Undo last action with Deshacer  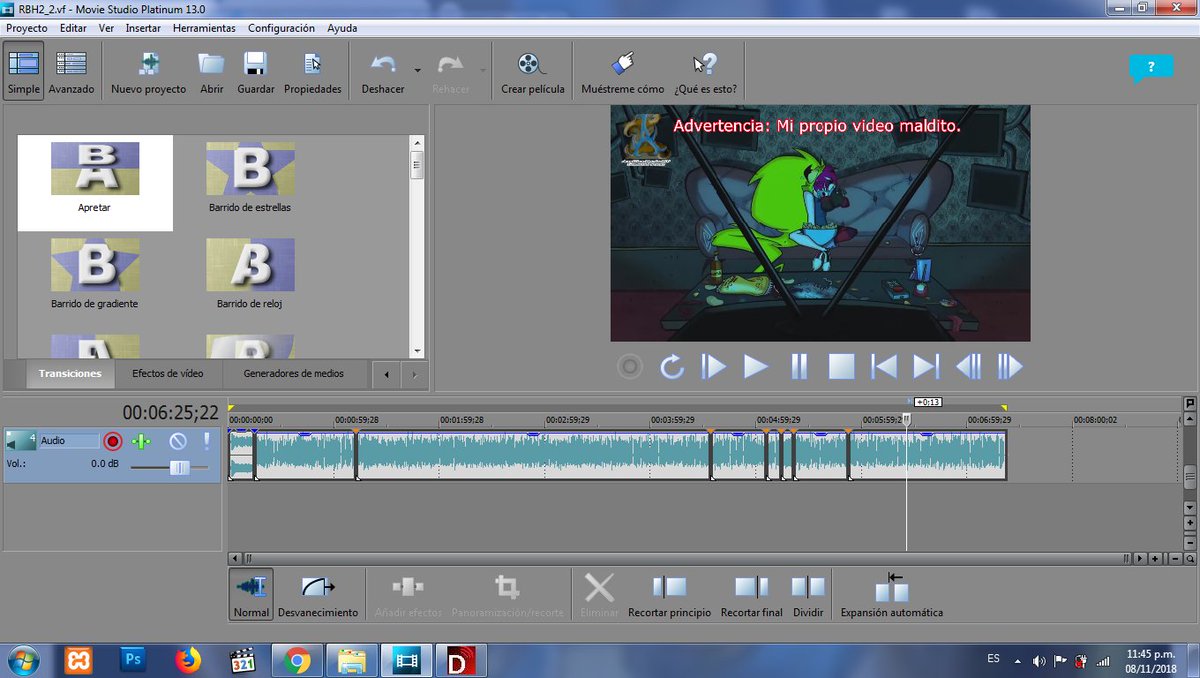click(x=383, y=71)
